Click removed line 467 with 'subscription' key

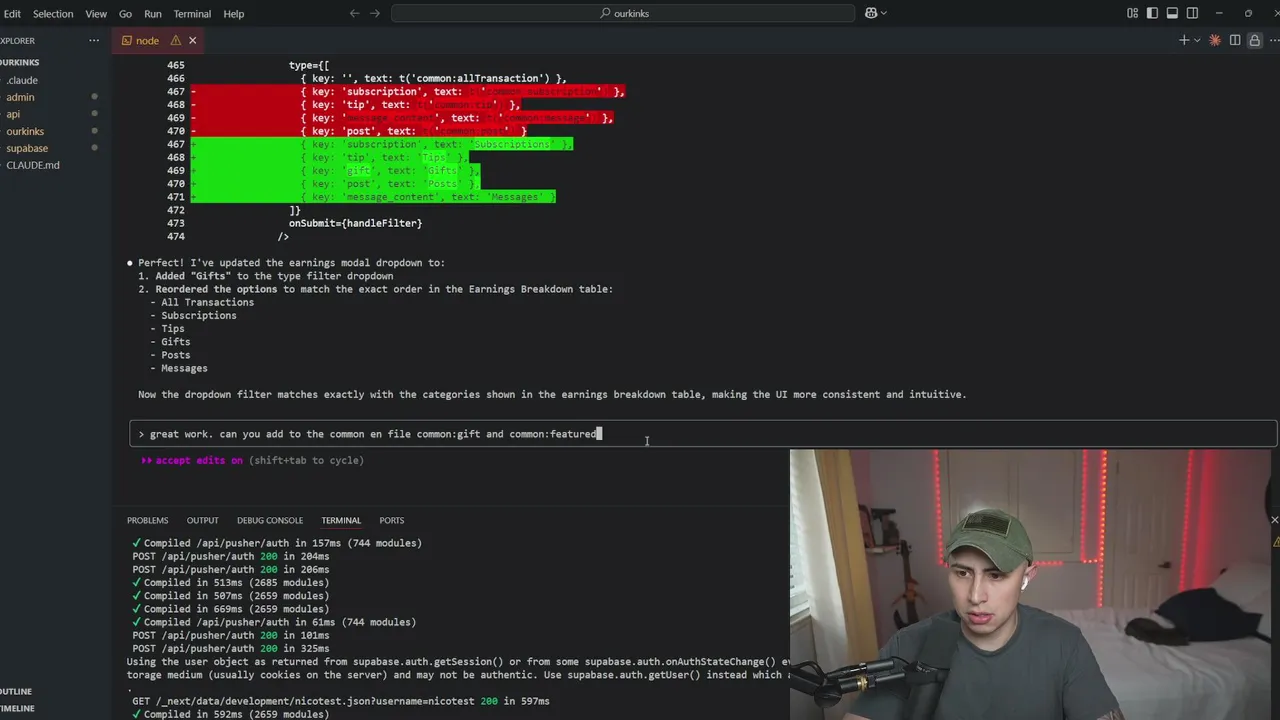(x=407, y=91)
